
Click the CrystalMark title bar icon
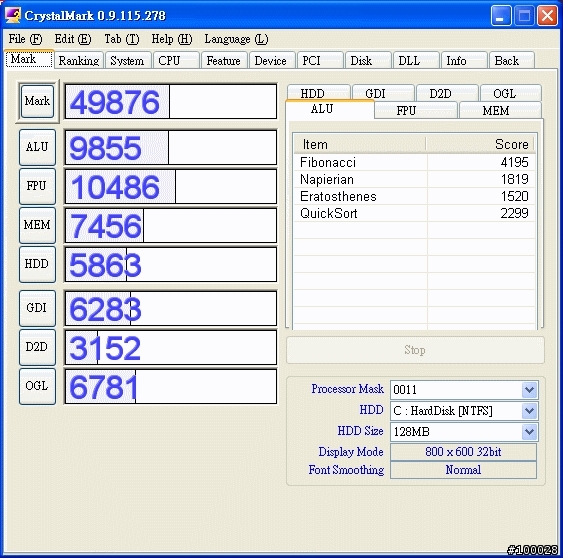point(13,15)
